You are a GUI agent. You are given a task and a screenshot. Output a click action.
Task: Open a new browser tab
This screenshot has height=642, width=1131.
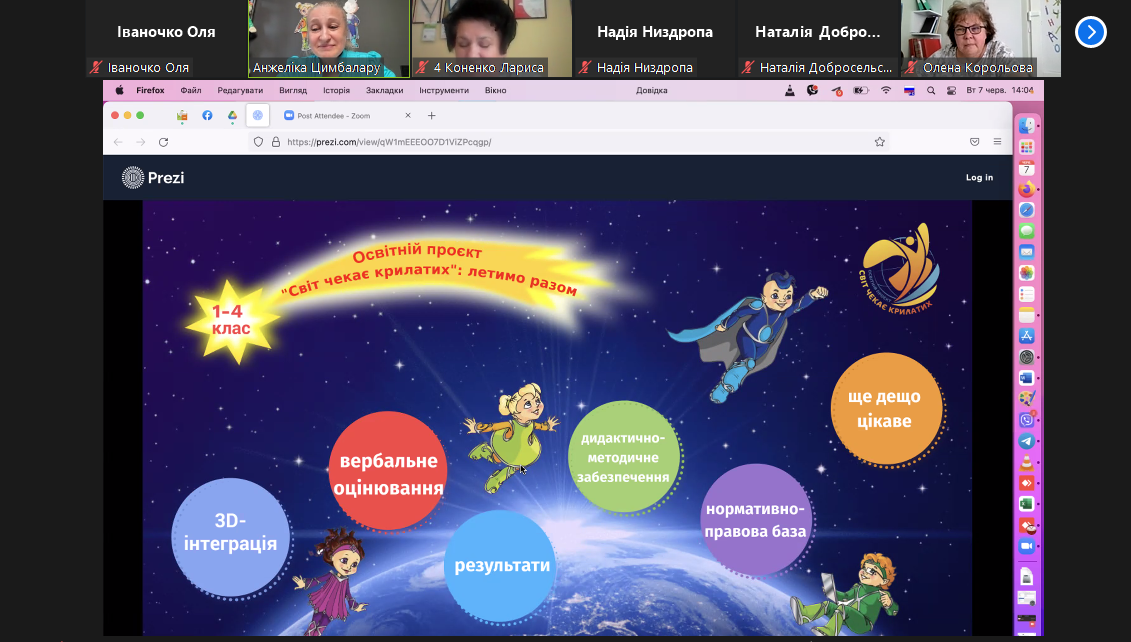tap(431, 115)
